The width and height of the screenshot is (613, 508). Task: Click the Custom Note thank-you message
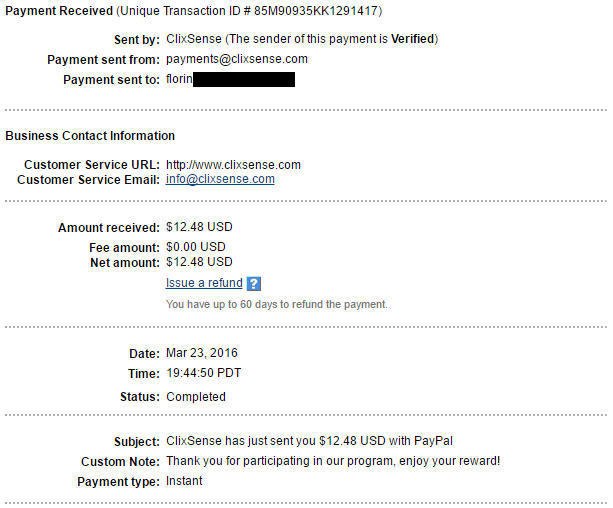[333, 461]
